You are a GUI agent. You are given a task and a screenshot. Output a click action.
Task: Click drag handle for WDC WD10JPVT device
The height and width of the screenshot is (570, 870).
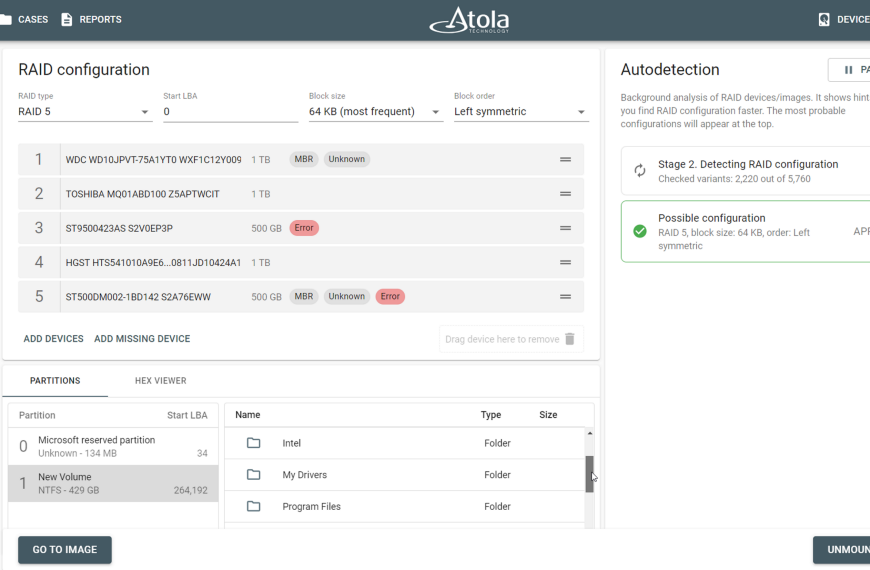point(565,159)
